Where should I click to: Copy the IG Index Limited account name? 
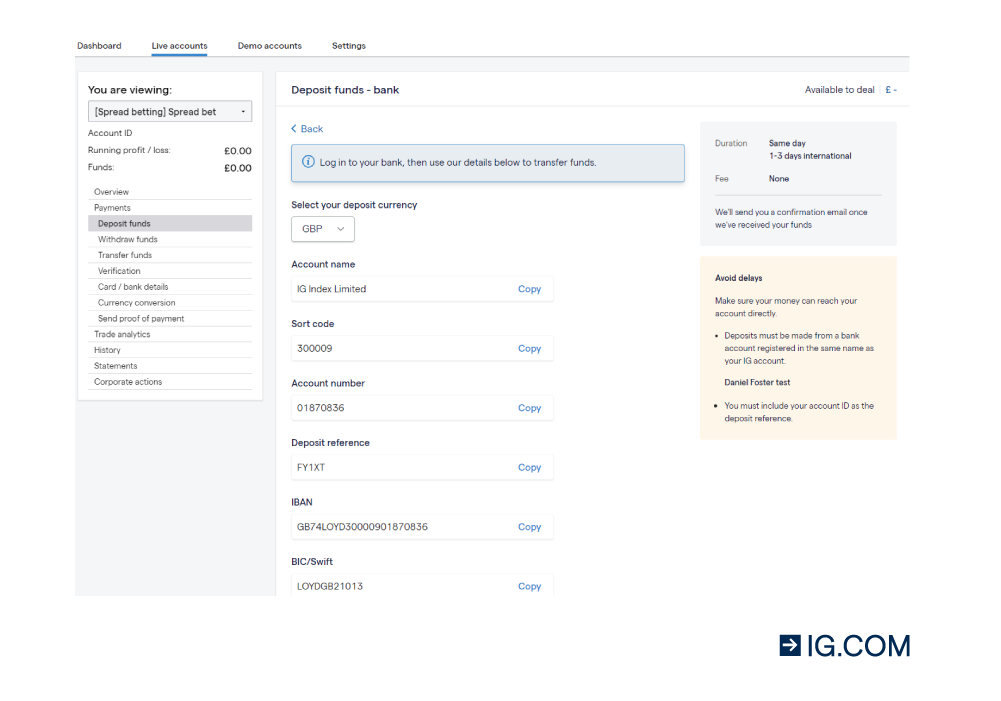(x=529, y=289)
